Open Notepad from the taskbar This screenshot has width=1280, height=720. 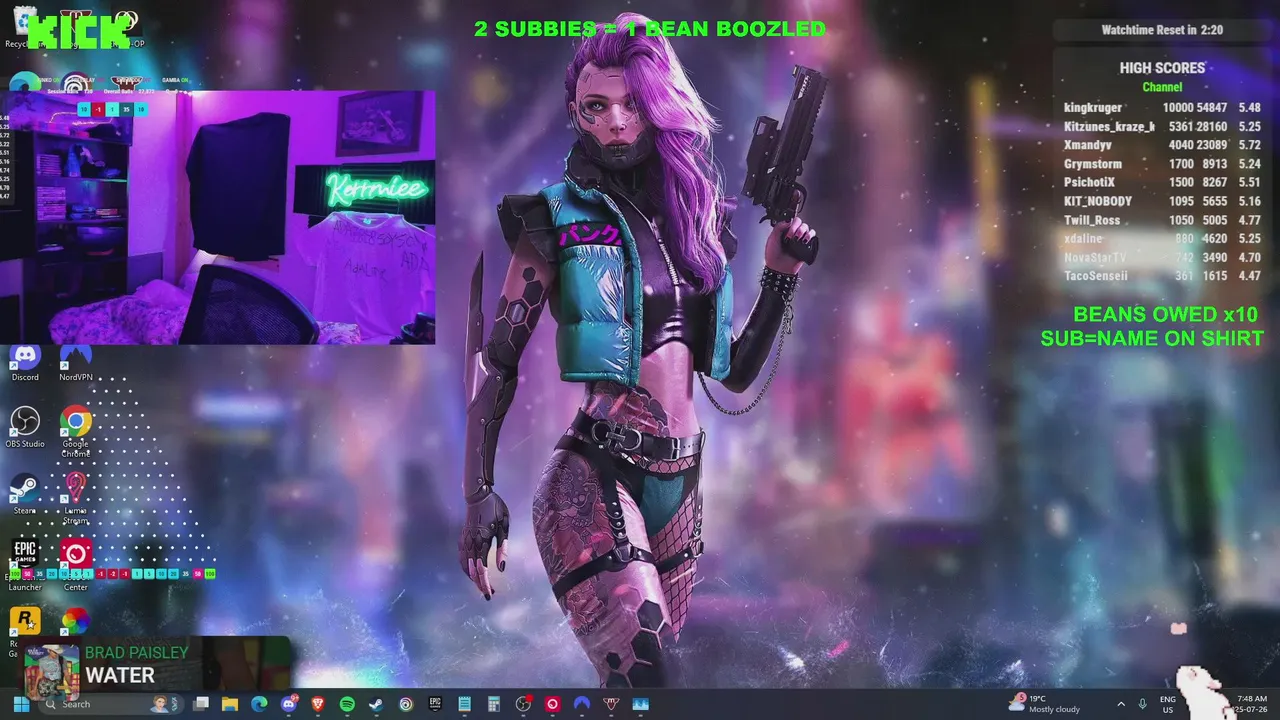(x=464, y=704)
